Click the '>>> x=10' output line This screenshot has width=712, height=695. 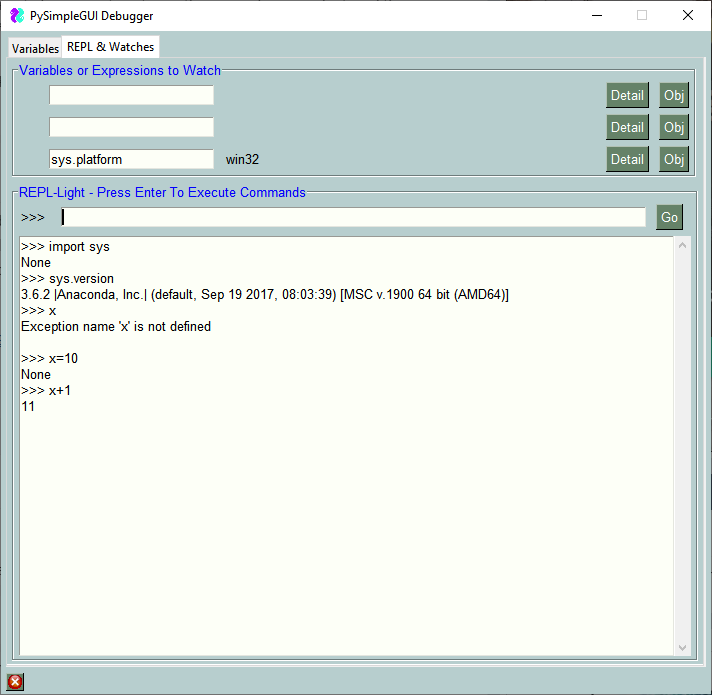tap(49, 359)
